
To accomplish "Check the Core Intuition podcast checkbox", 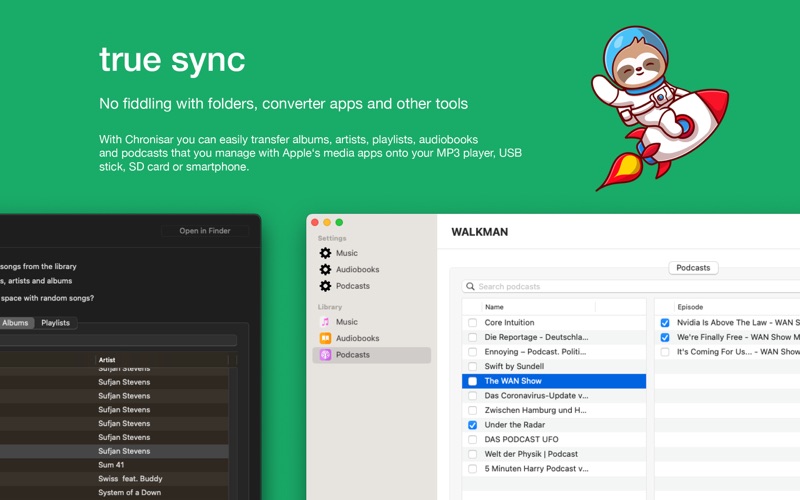I will (472, 323).
